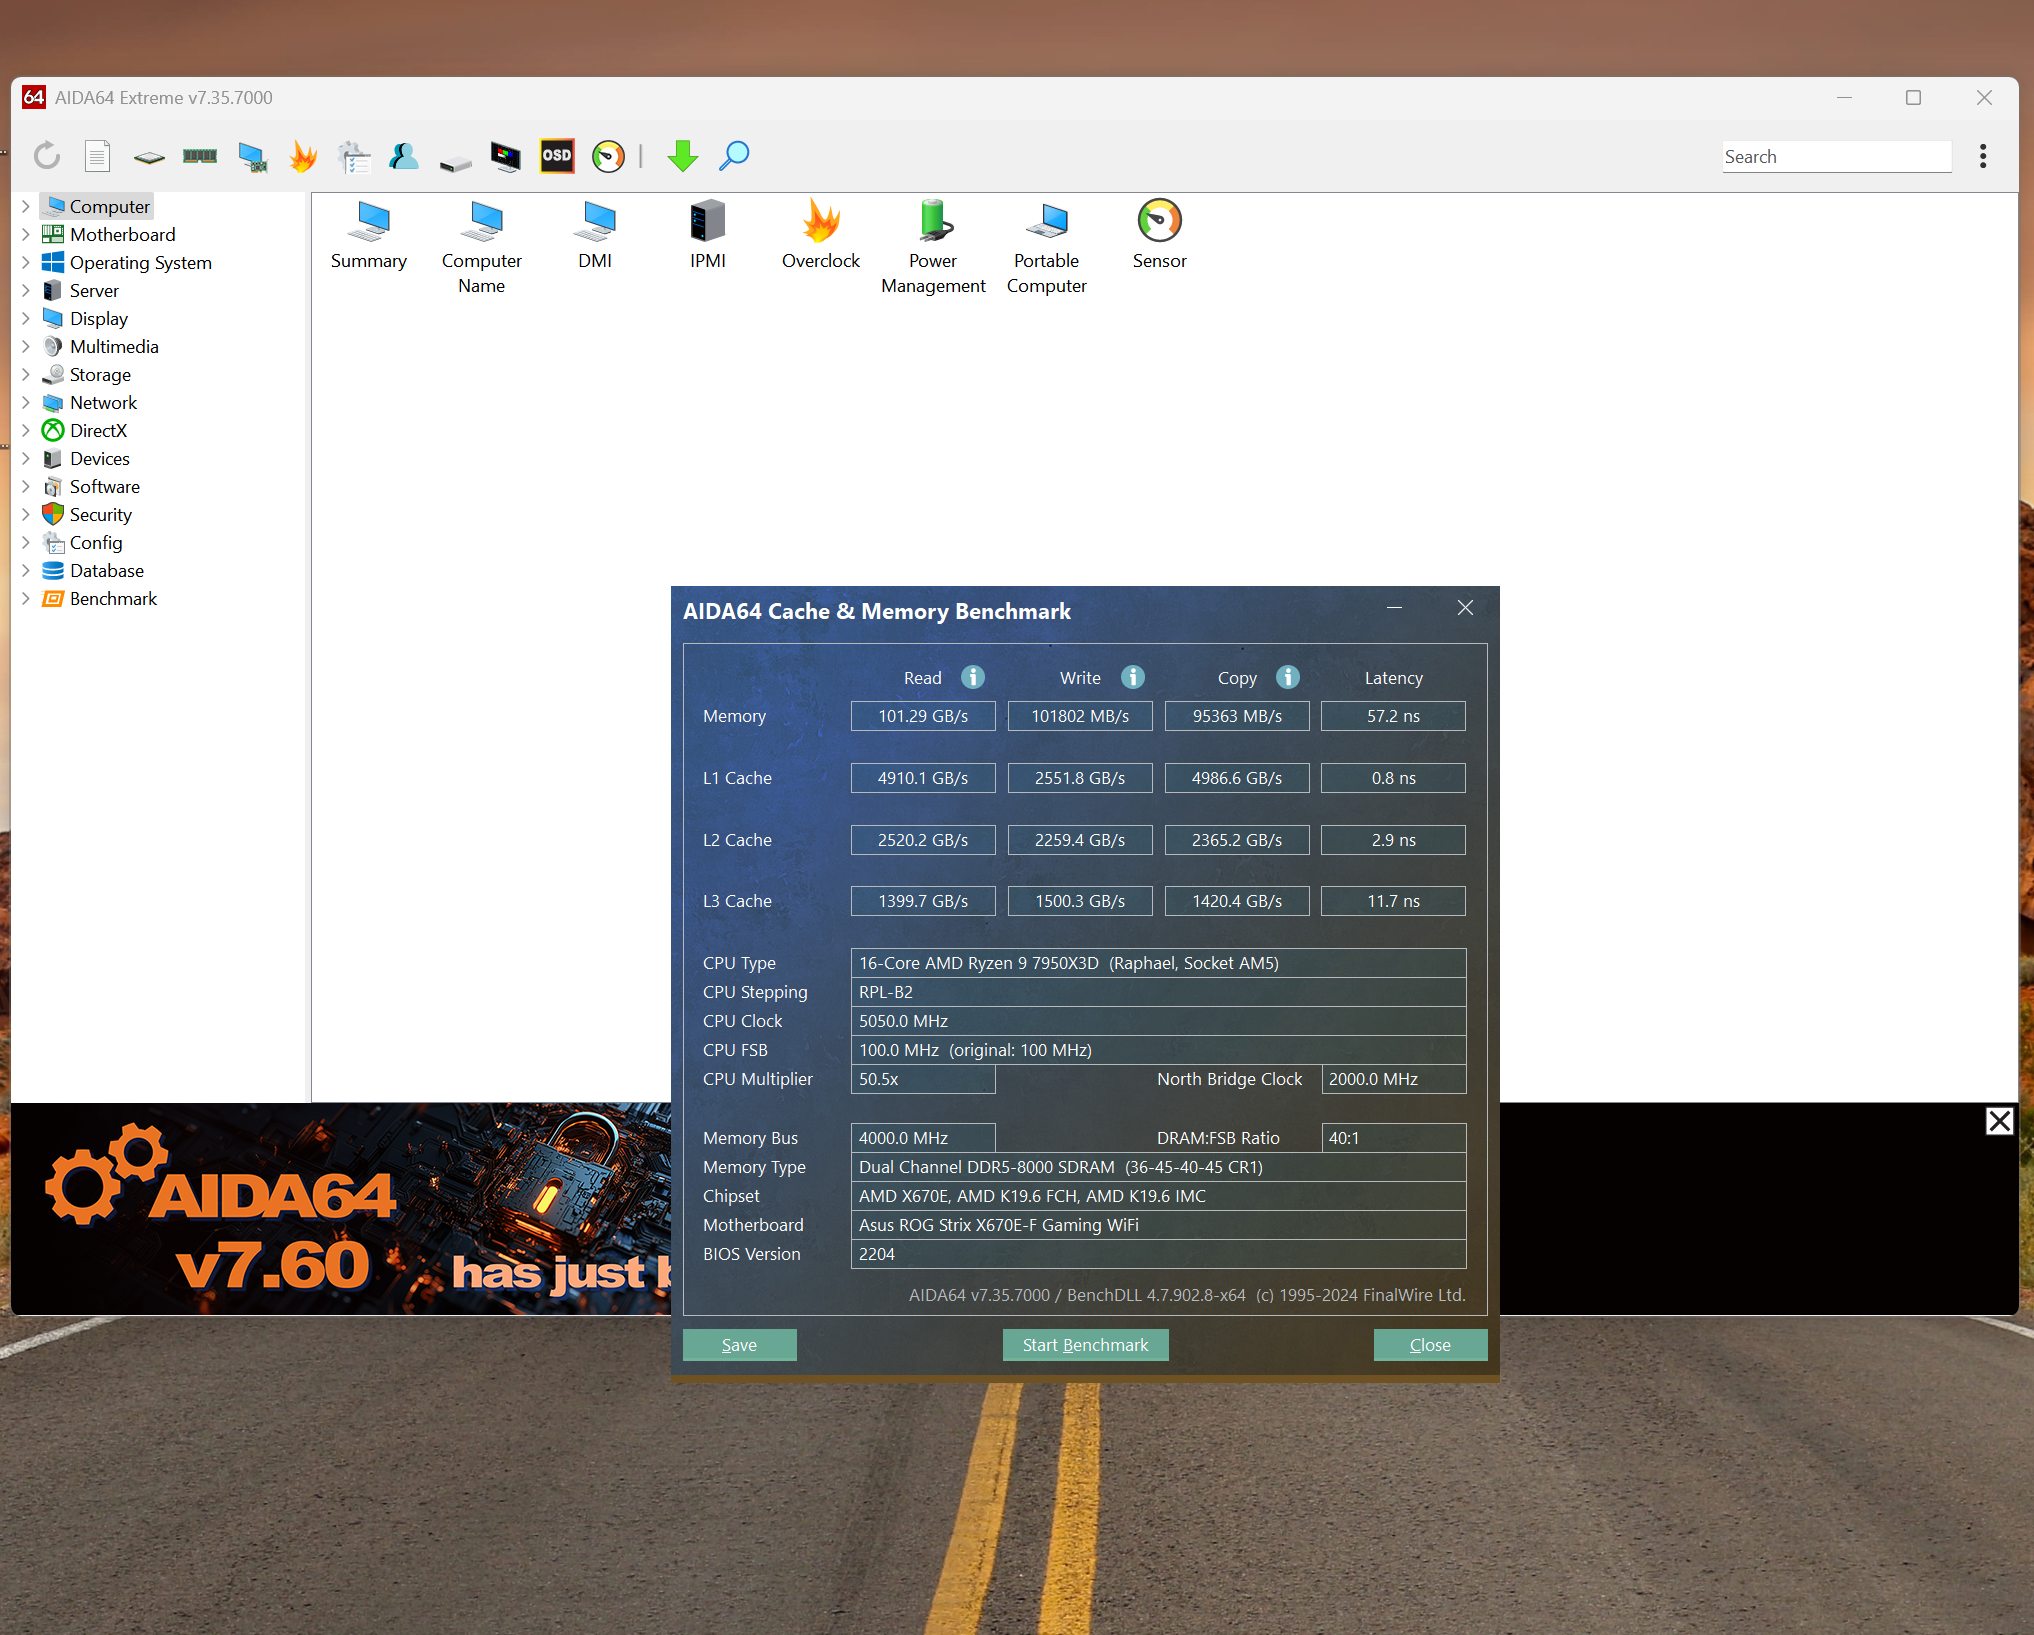Expand the Server tree node arrow
This screenshot has width=2034, height=1635.
pyautogui.click(x=26, y=290)
